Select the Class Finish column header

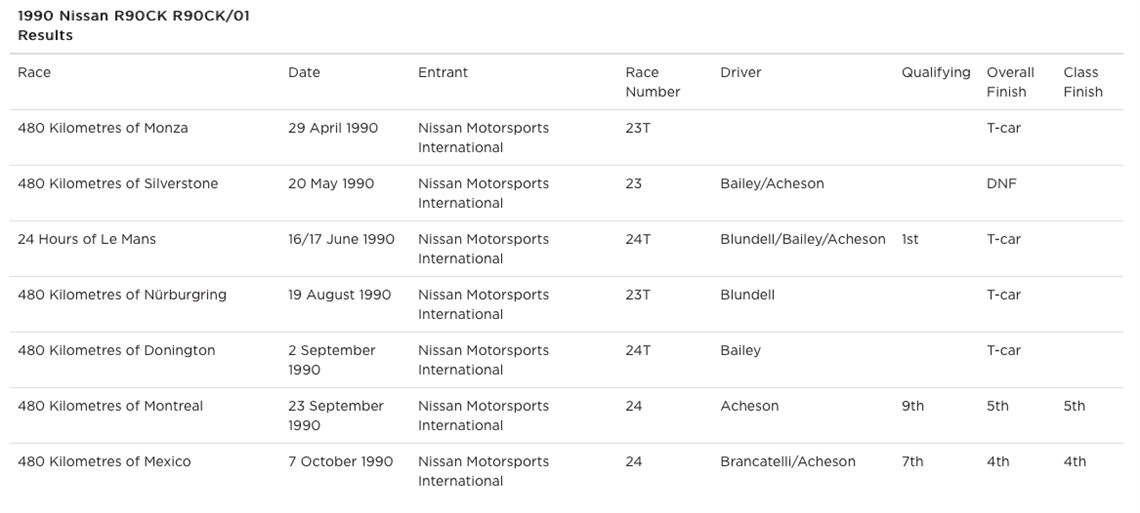click(1082, 82)
